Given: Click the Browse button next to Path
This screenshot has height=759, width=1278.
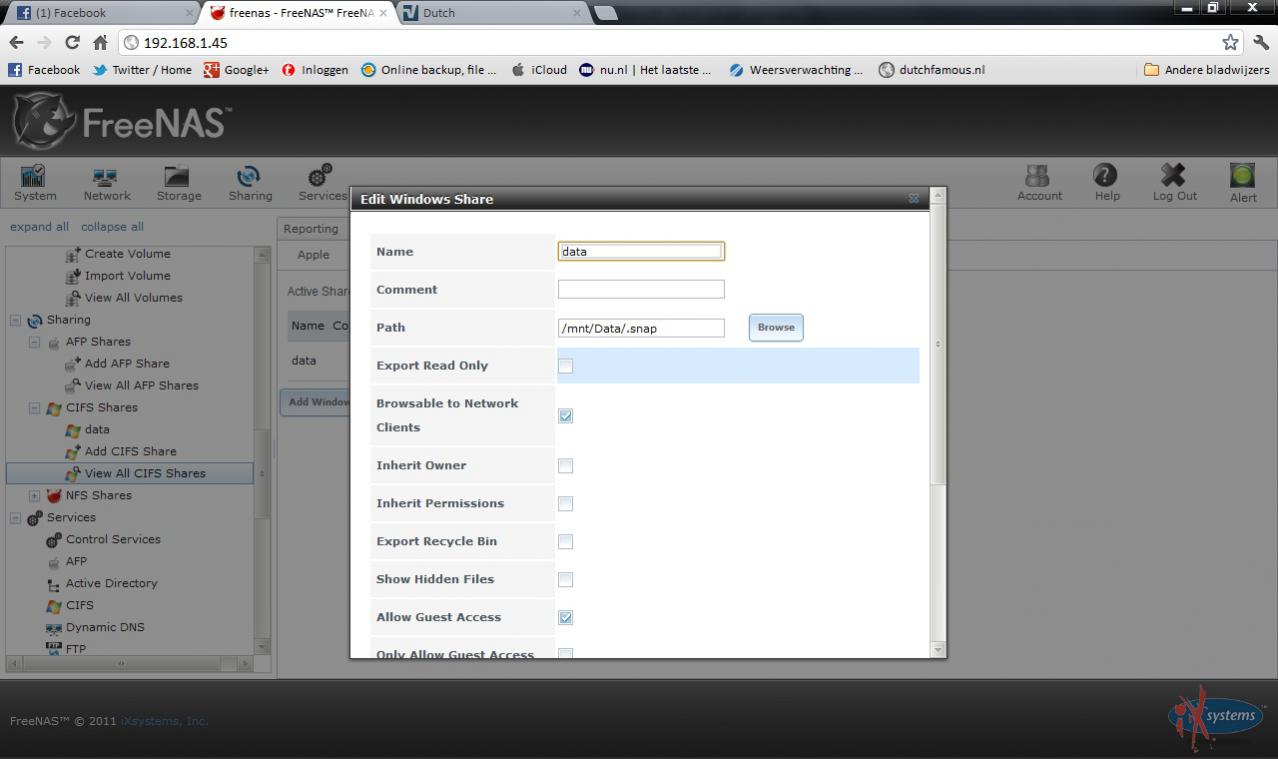Looking at the screenshot, I should [776, 327].
